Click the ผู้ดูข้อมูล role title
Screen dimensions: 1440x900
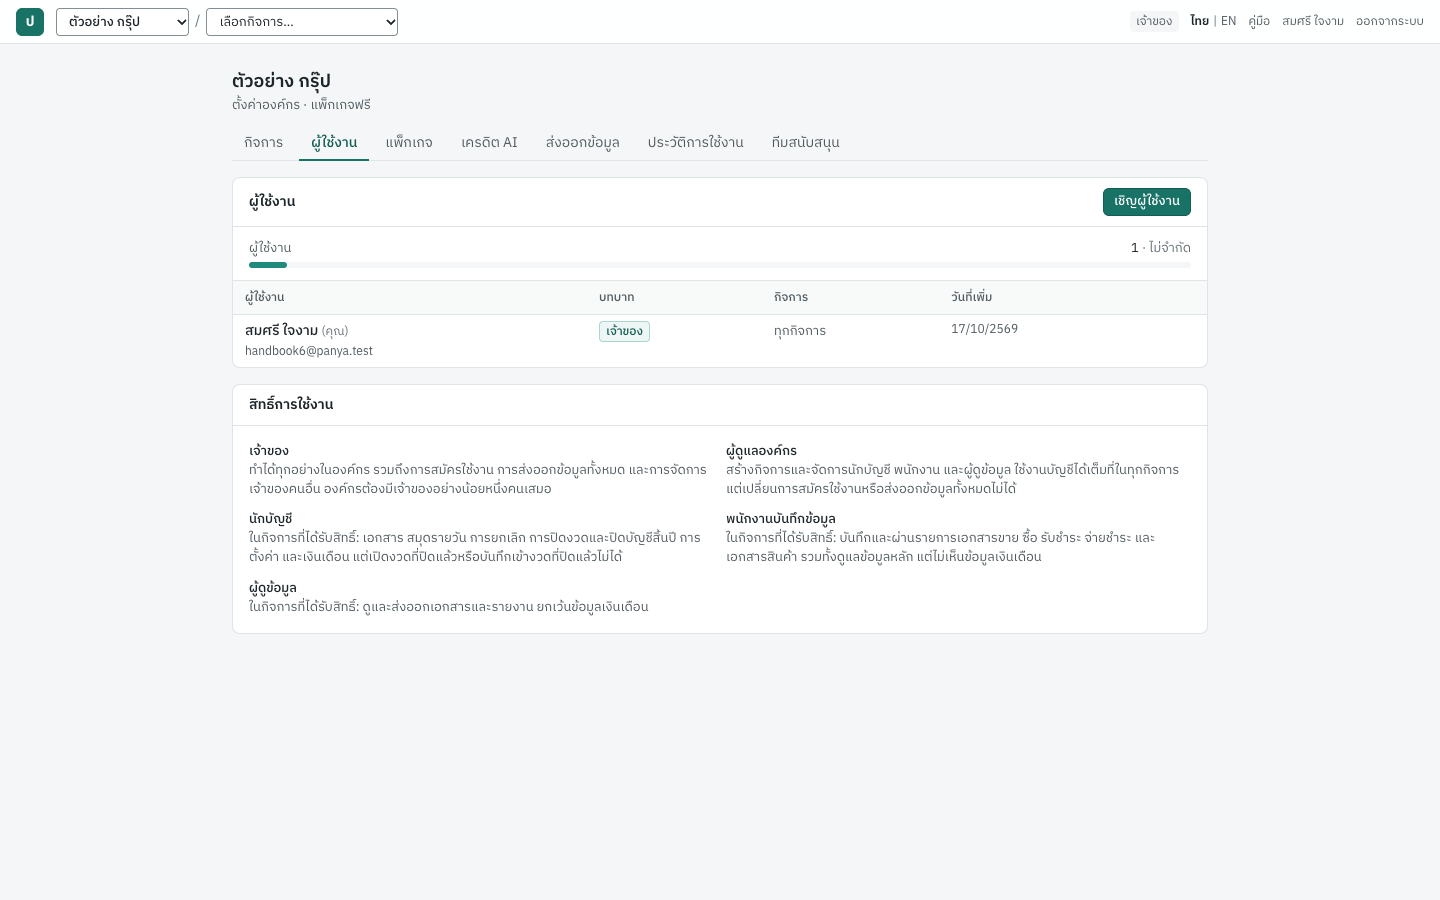tap(273, 588)
